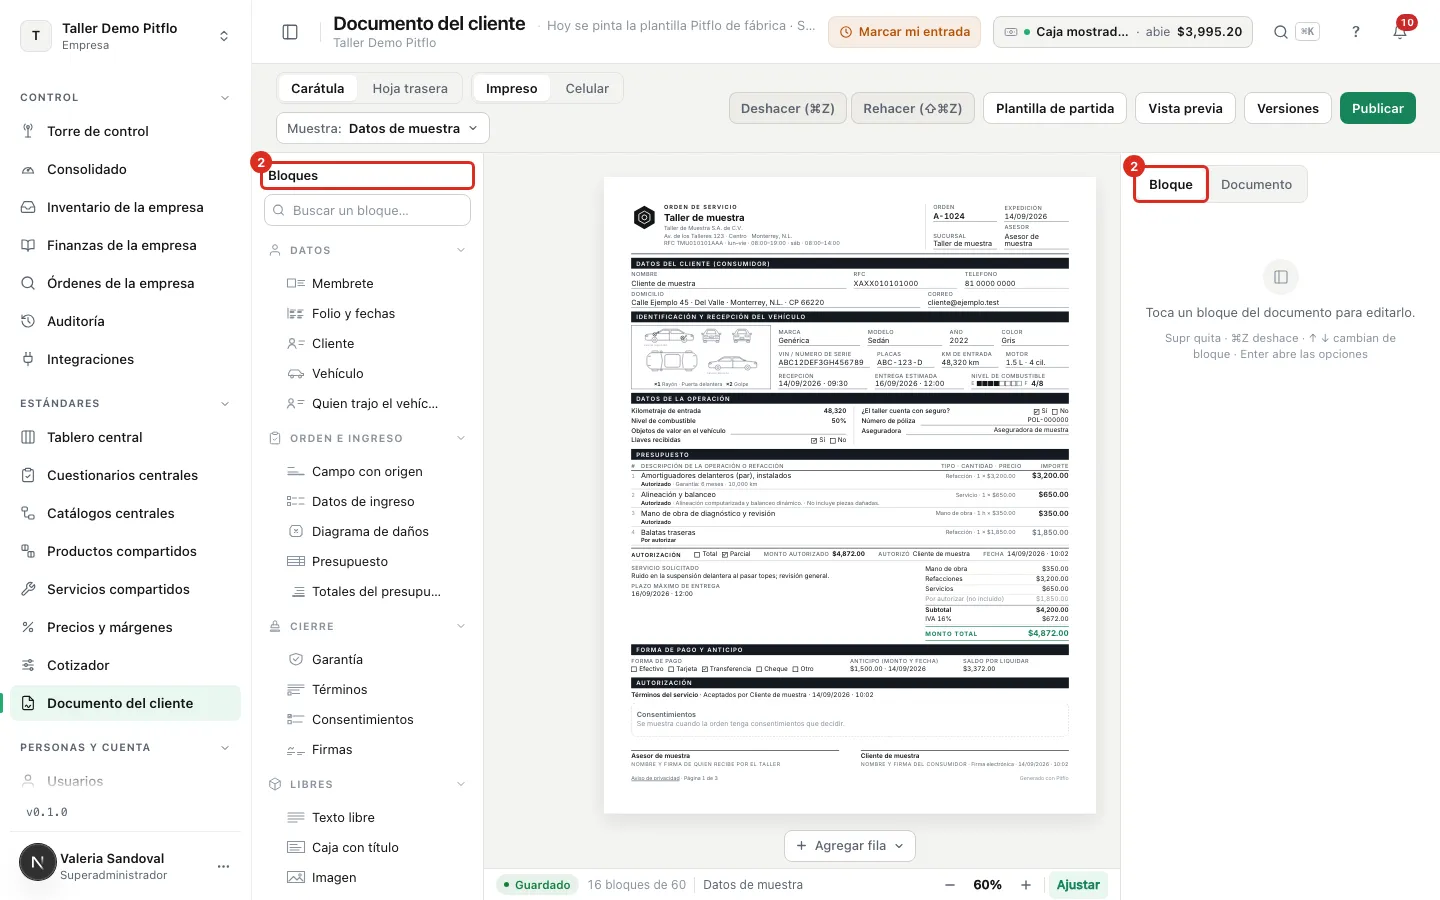This screenshot has height=900, width=1440.
Task: Open the Agregar fila dropdown
Action: coord(850,845)
